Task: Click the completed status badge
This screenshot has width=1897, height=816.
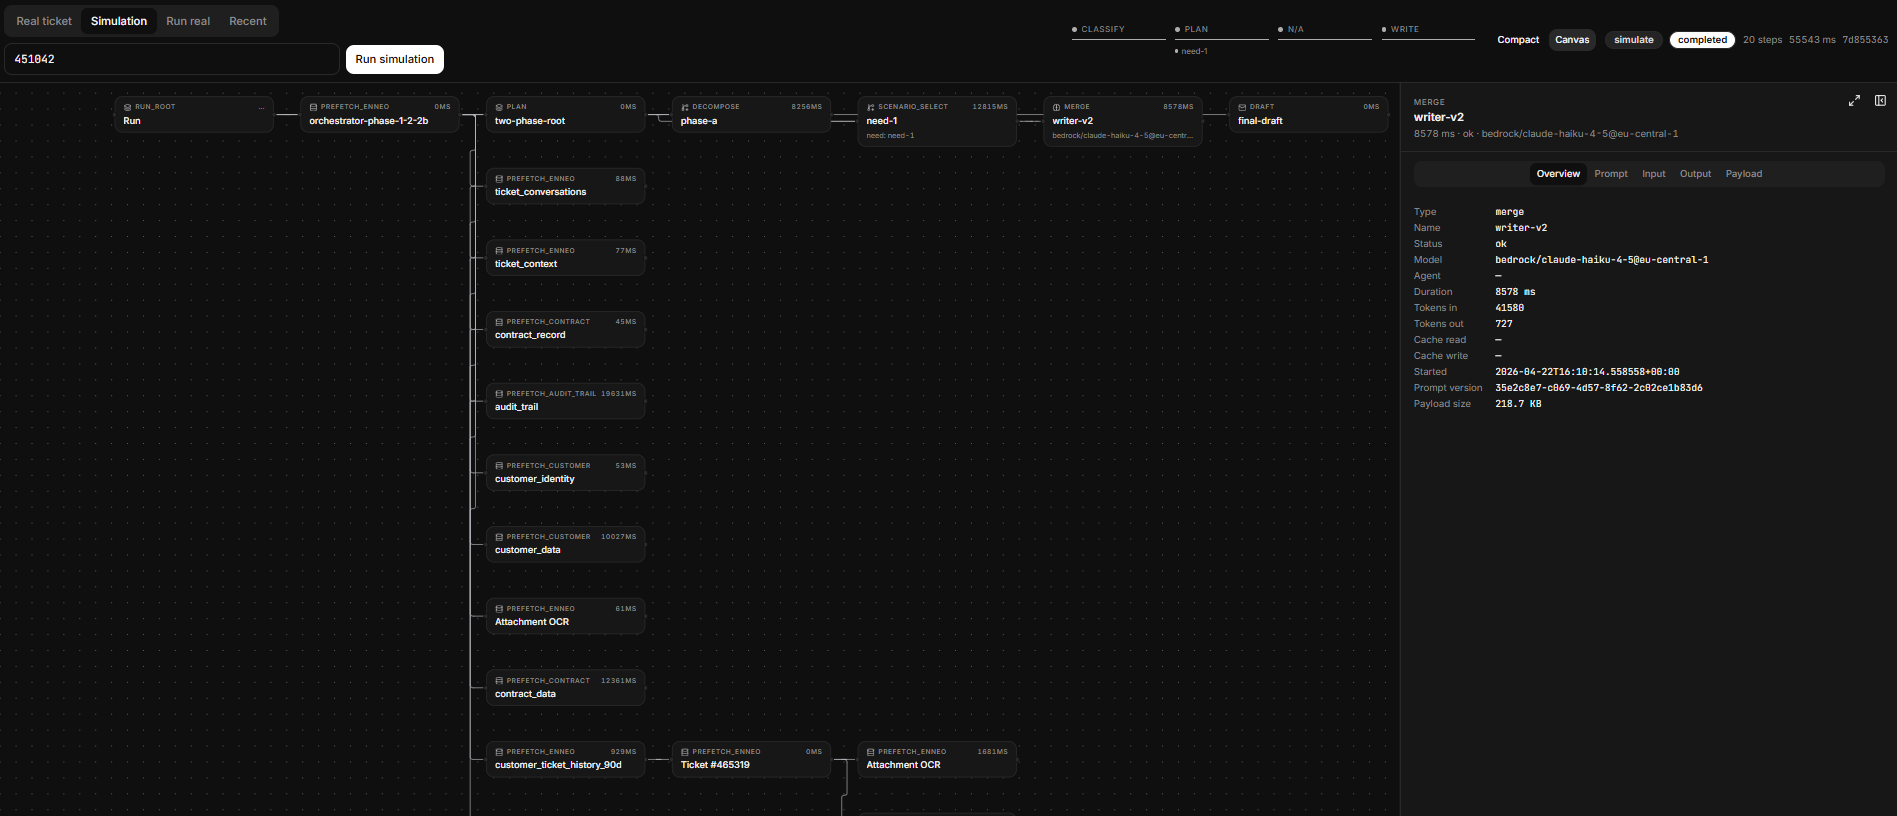Action: click(x=1702, y=40)
